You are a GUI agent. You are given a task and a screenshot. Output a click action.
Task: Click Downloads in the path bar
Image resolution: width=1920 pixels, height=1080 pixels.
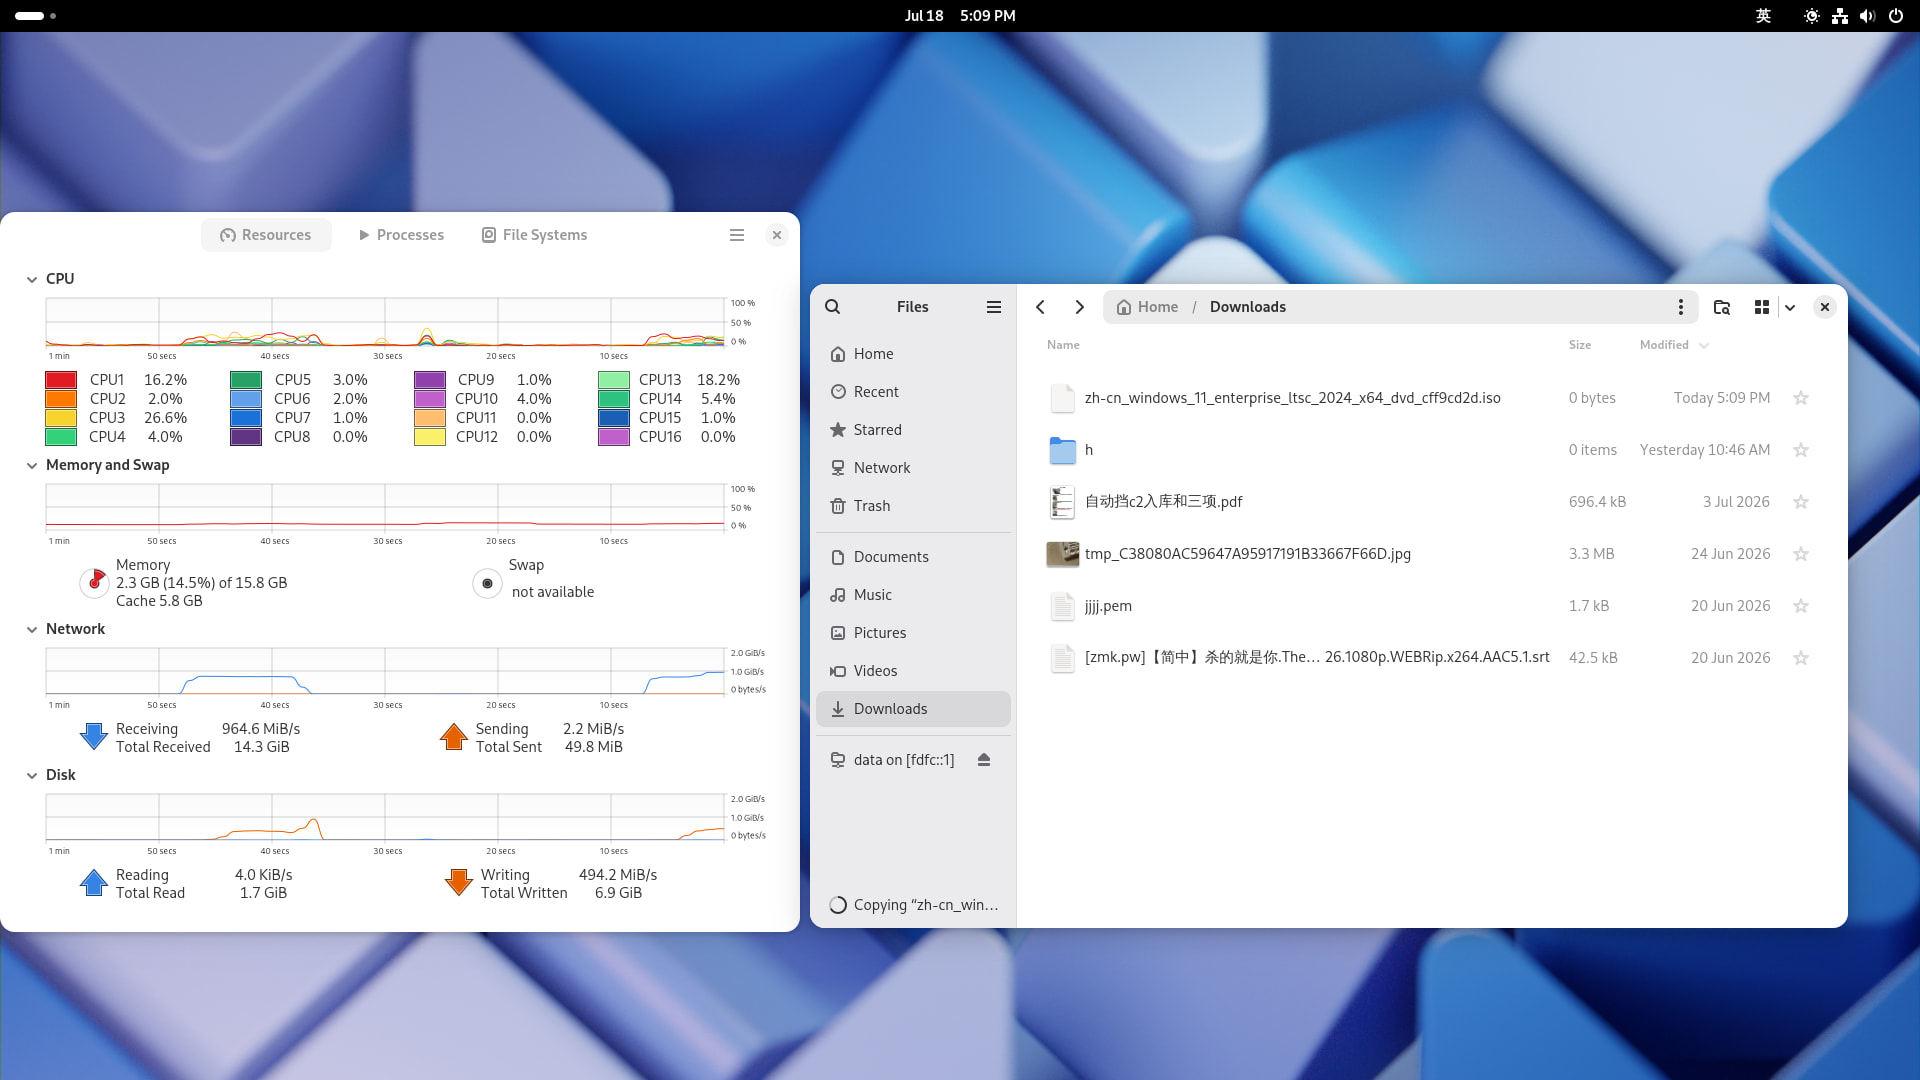click(x=1248, y=307)
